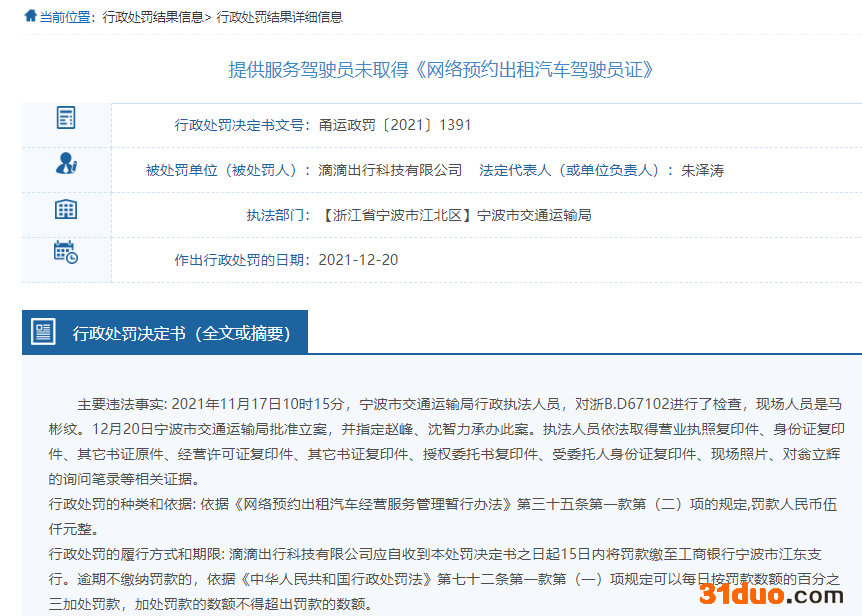Click the person icon beside 被处罚单位
The height and width of the screenshot is (616, 862).
click(66, 163)
